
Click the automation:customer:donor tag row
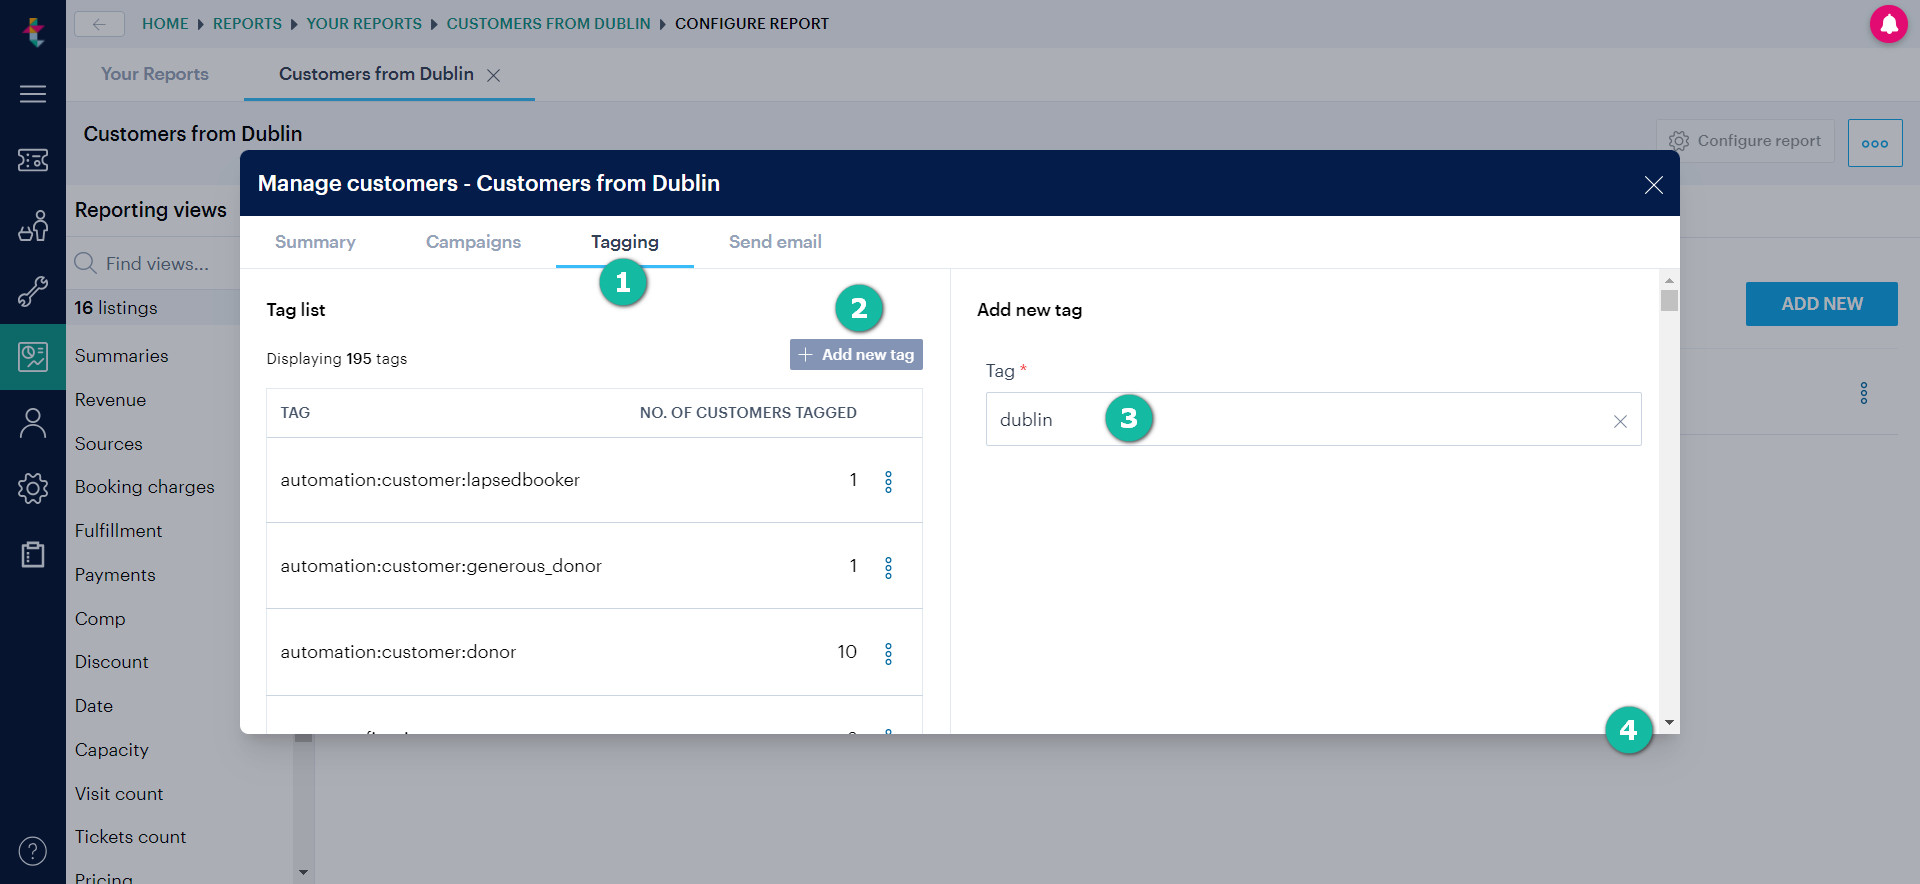pyautogui.click(x=594, y=652)
